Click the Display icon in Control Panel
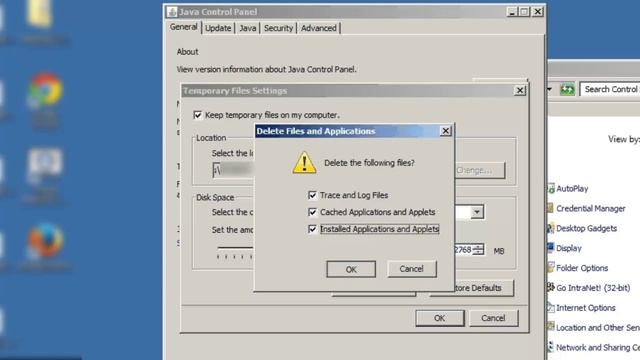This screenshot has height=360, width=640. 551,248
